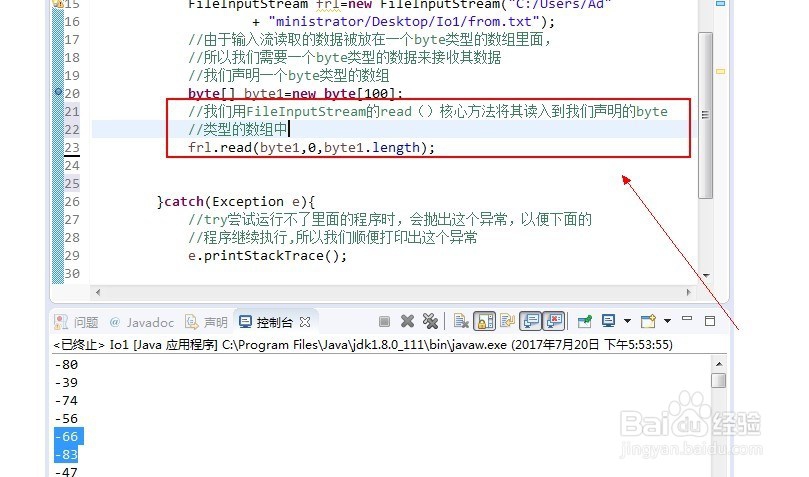
Task: Click line number 26 in the gutter
Action: pos(72,202)
